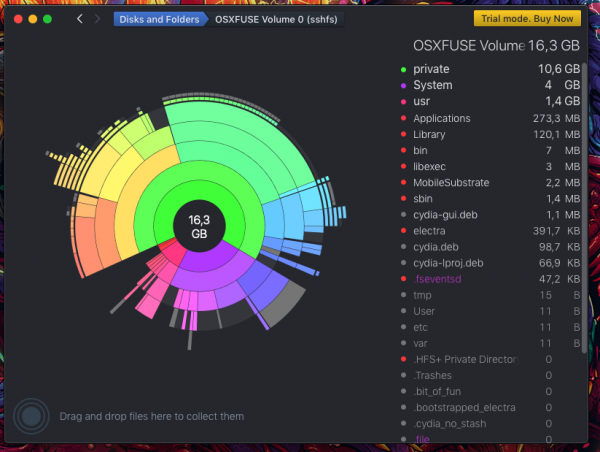Open the Library folder entry
Screen dimensions: 600x452
pyautogui.click(x=490, y=134)
